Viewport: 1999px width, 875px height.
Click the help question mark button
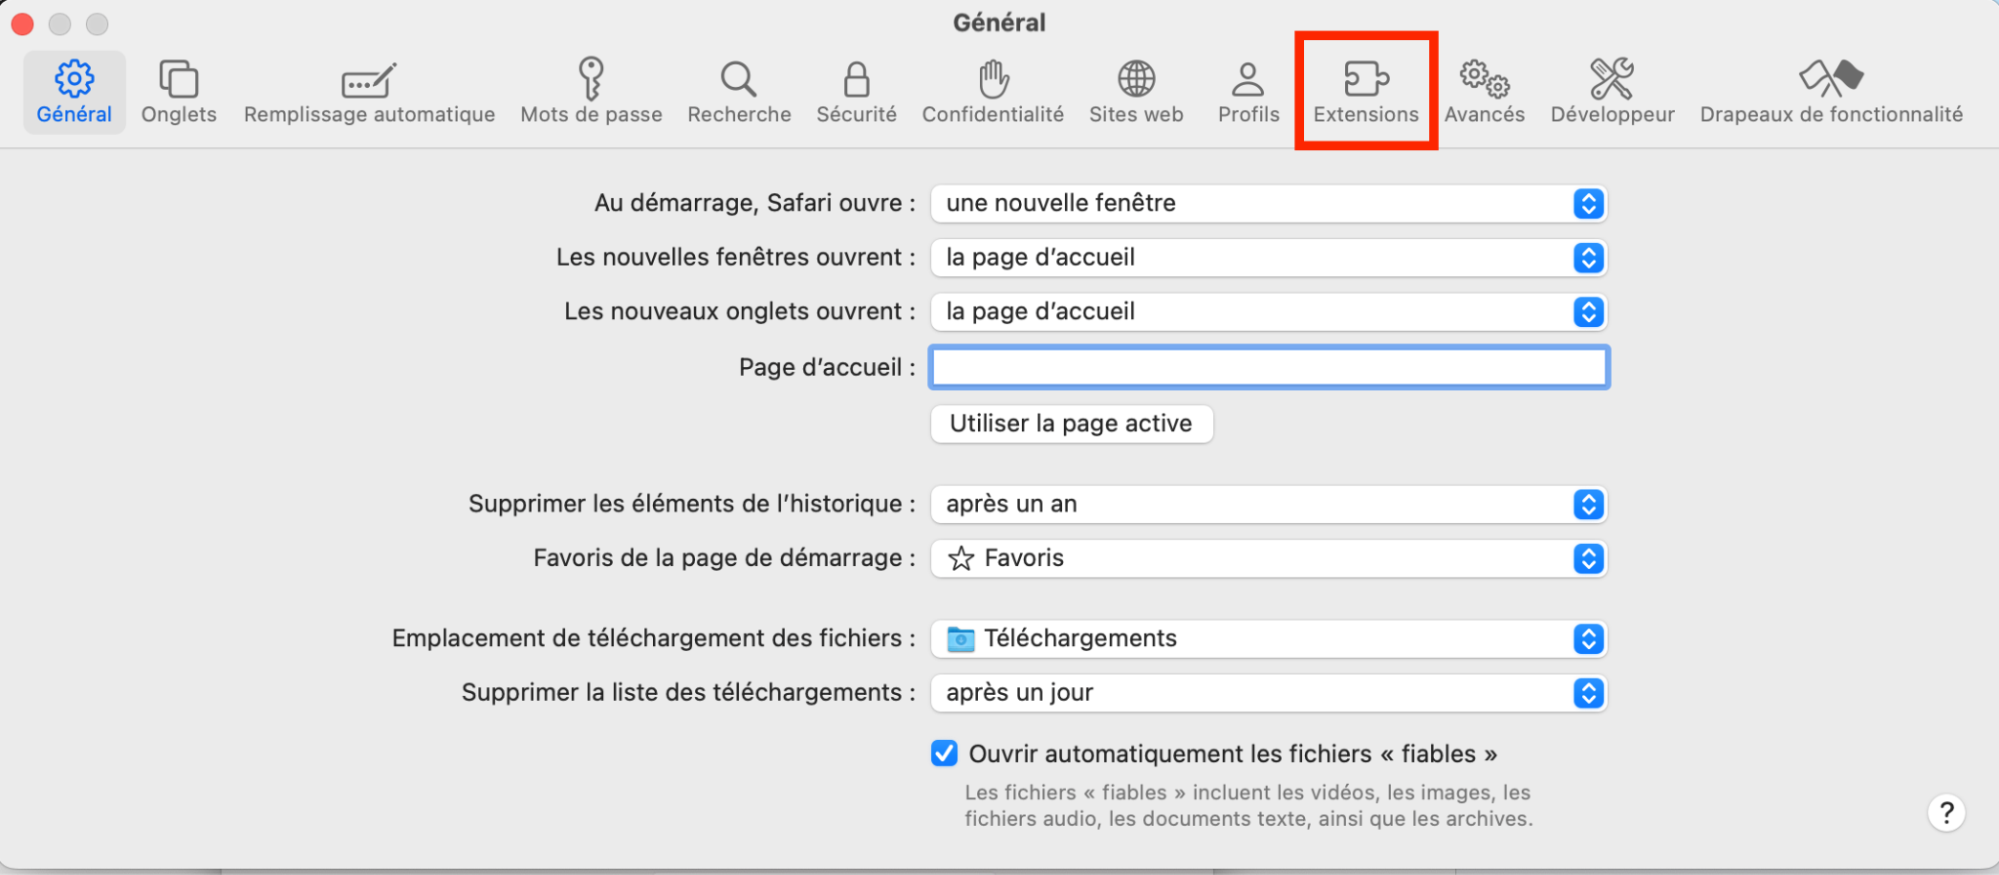pos(1946,812)
